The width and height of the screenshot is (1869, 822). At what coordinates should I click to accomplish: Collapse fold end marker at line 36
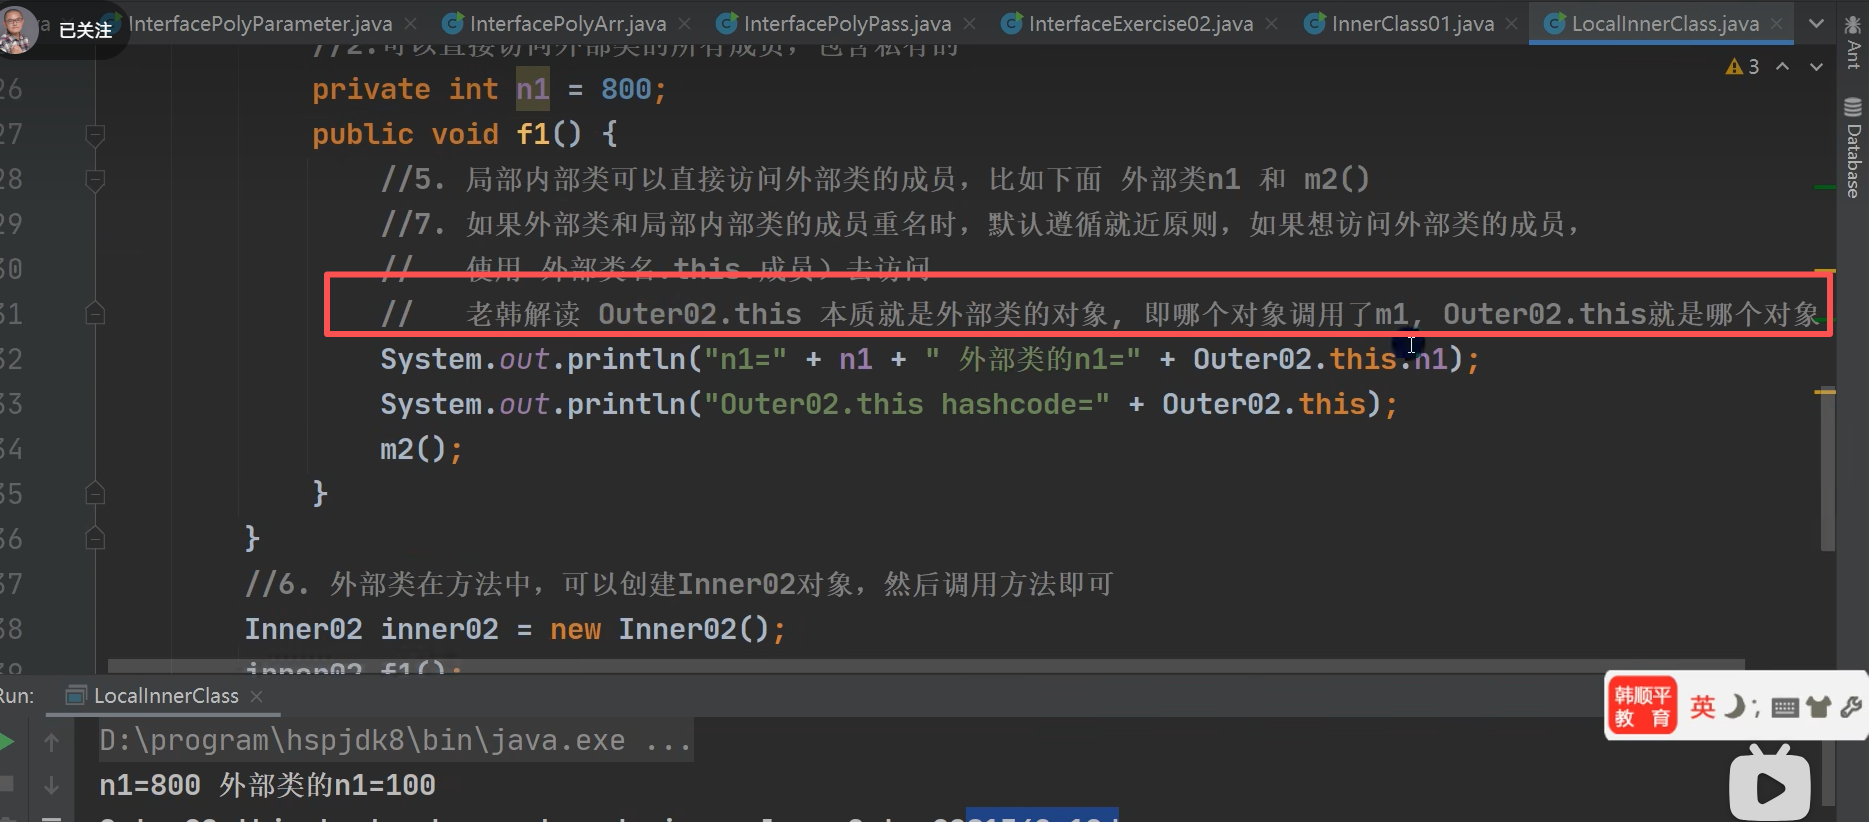pyautogui.click(x=95, y=539)
